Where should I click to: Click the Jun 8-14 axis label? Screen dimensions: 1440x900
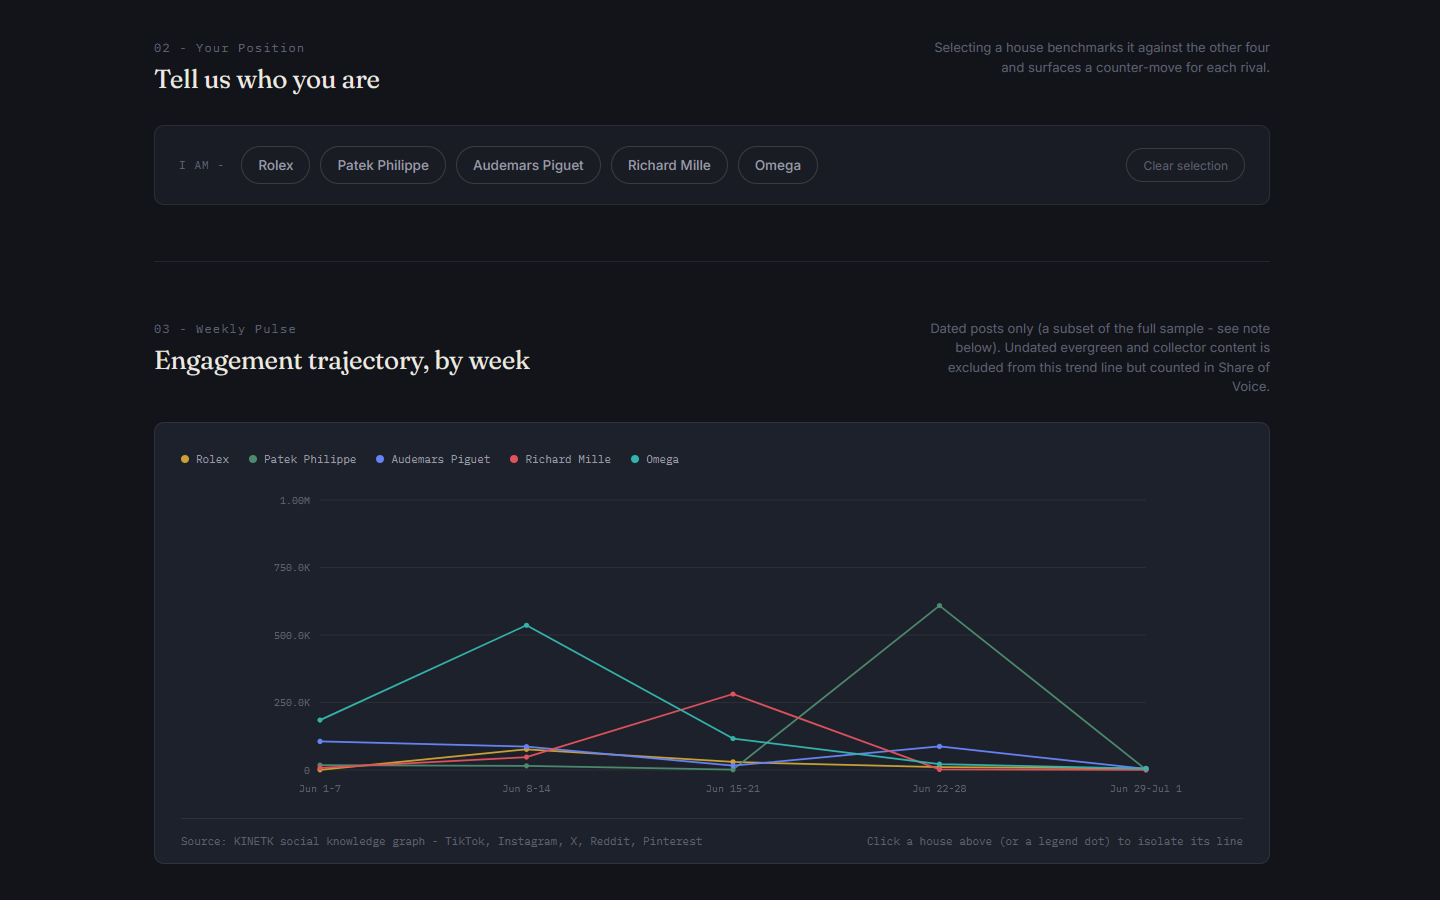(526, 789)
